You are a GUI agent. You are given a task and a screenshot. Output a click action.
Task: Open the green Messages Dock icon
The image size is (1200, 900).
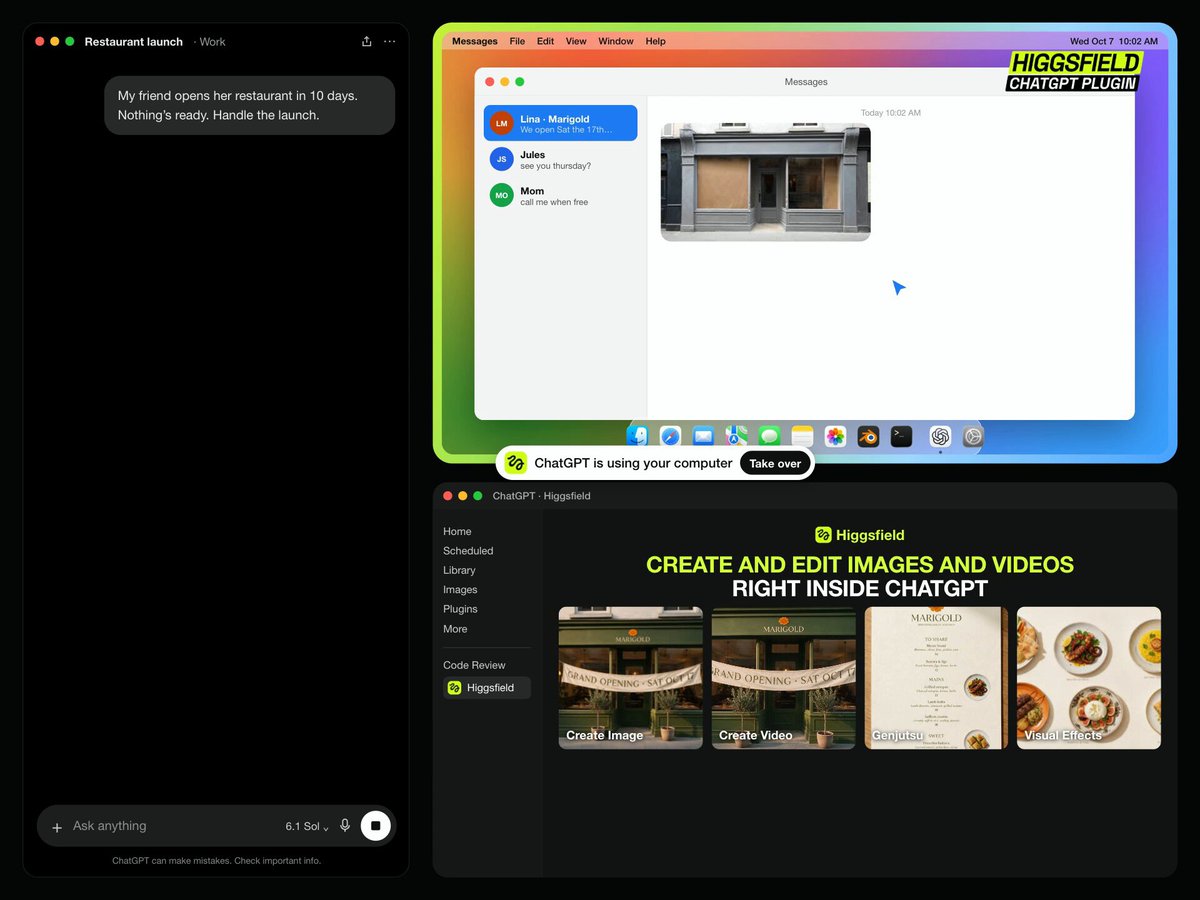769,436
